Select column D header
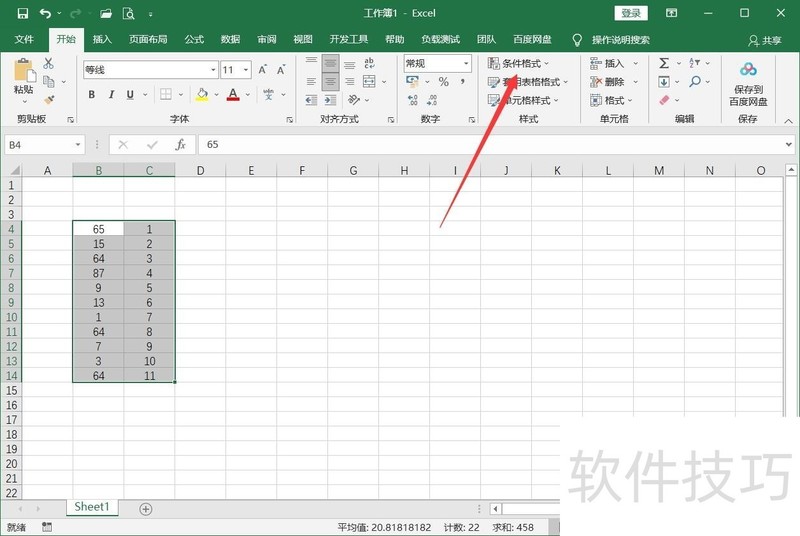Viewport: 800px width, 536px height. tap(200, 170)
